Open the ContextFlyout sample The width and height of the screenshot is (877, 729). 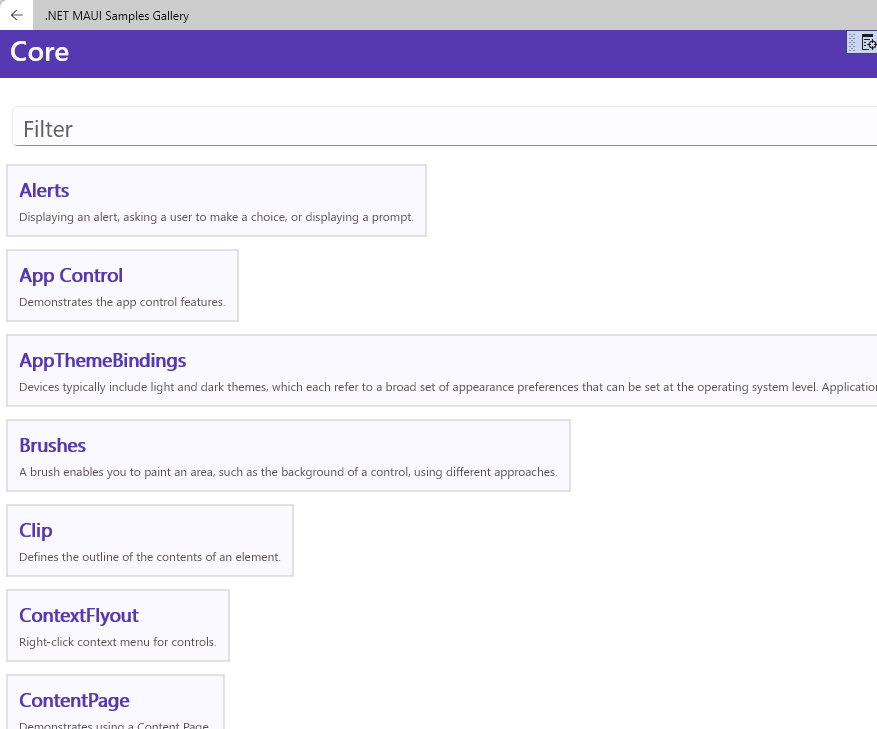click(x=78, y=615)
